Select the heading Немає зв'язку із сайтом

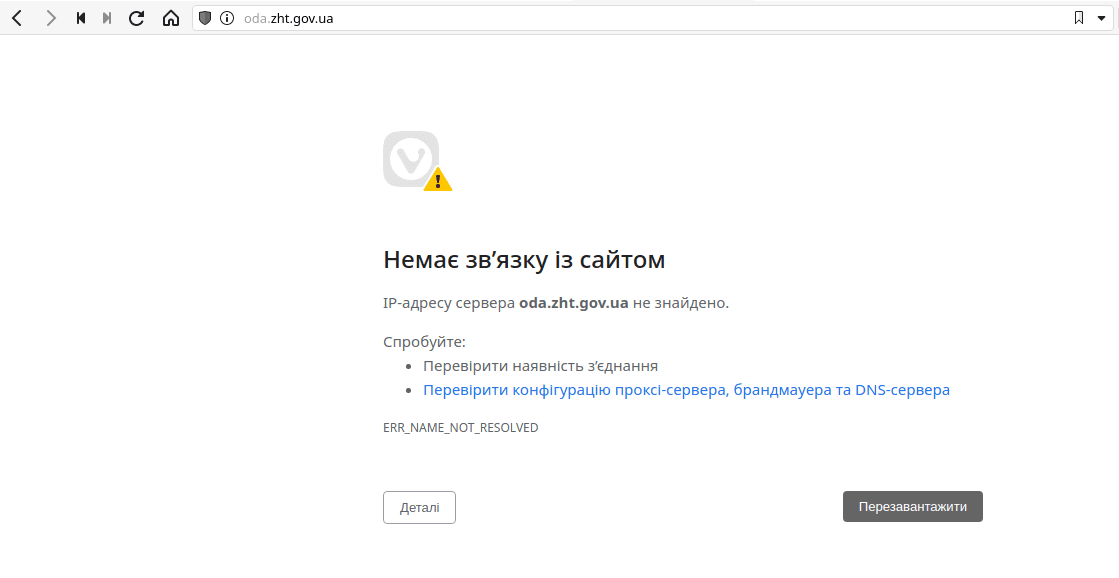[524, 260]
